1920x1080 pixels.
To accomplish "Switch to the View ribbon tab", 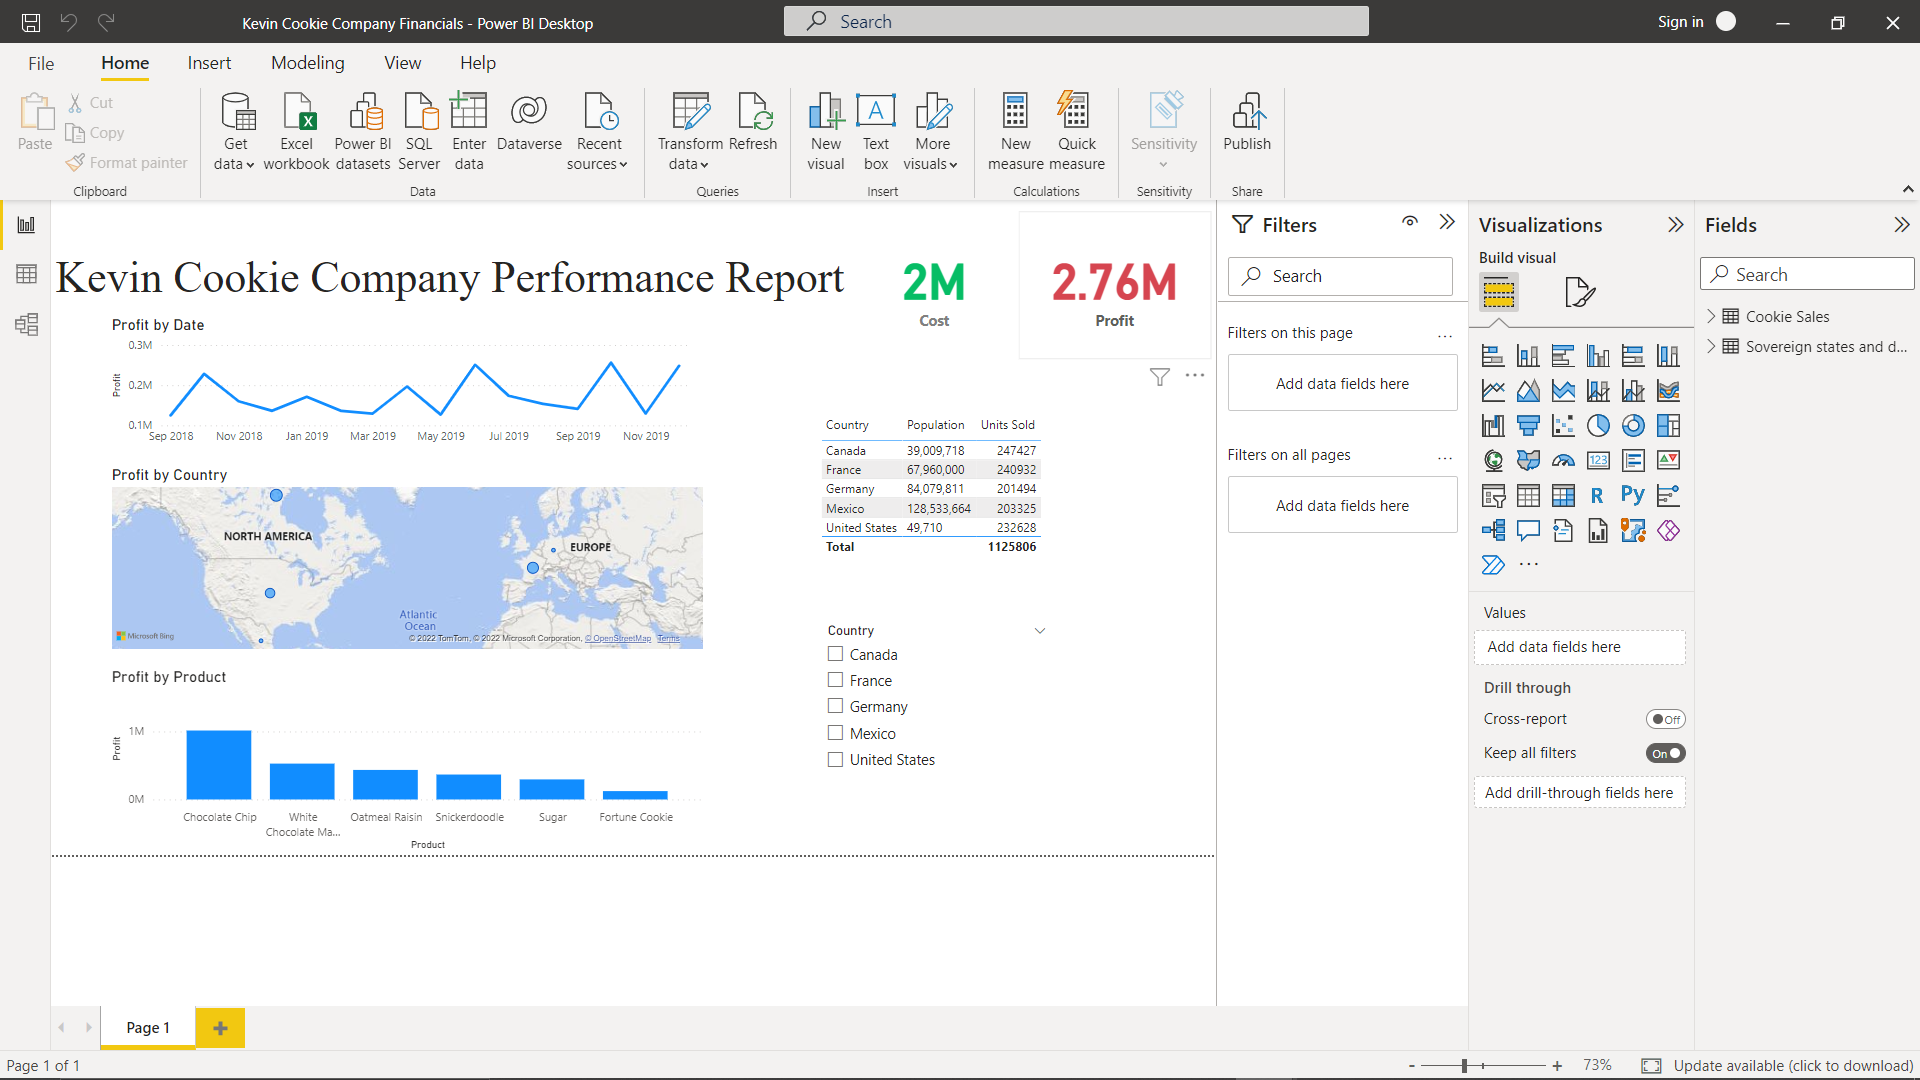I will [x=403, y=63].
